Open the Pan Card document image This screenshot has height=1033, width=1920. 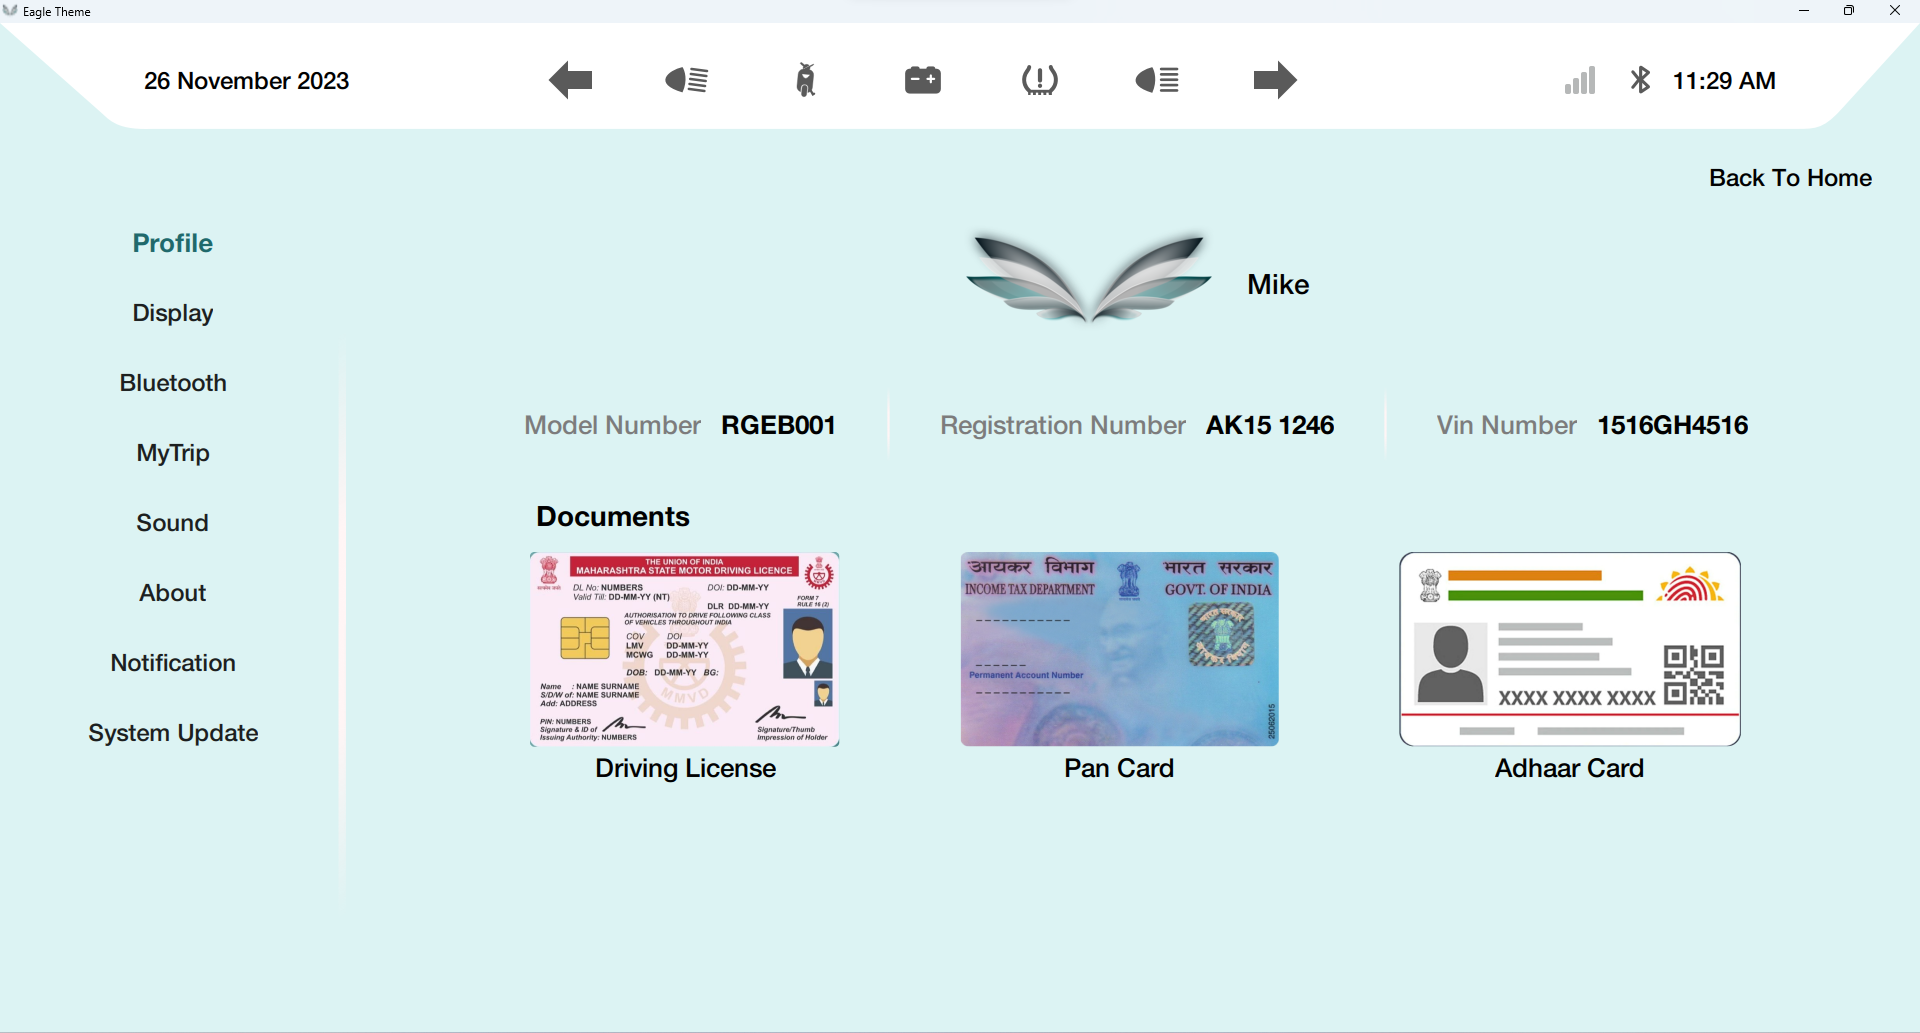pyautogui.click(x=1119, y=649)
